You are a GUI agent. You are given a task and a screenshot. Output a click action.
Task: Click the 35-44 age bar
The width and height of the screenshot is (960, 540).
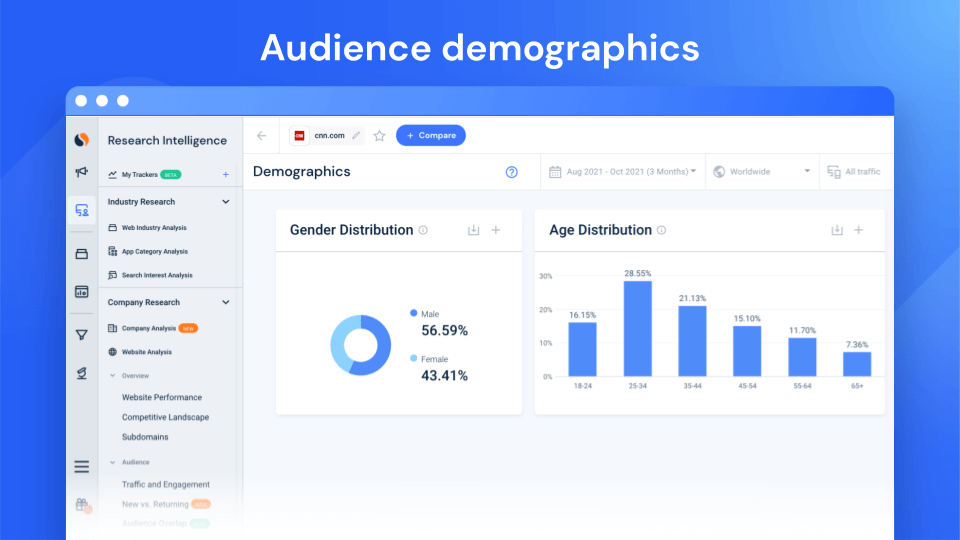[692, 341]
